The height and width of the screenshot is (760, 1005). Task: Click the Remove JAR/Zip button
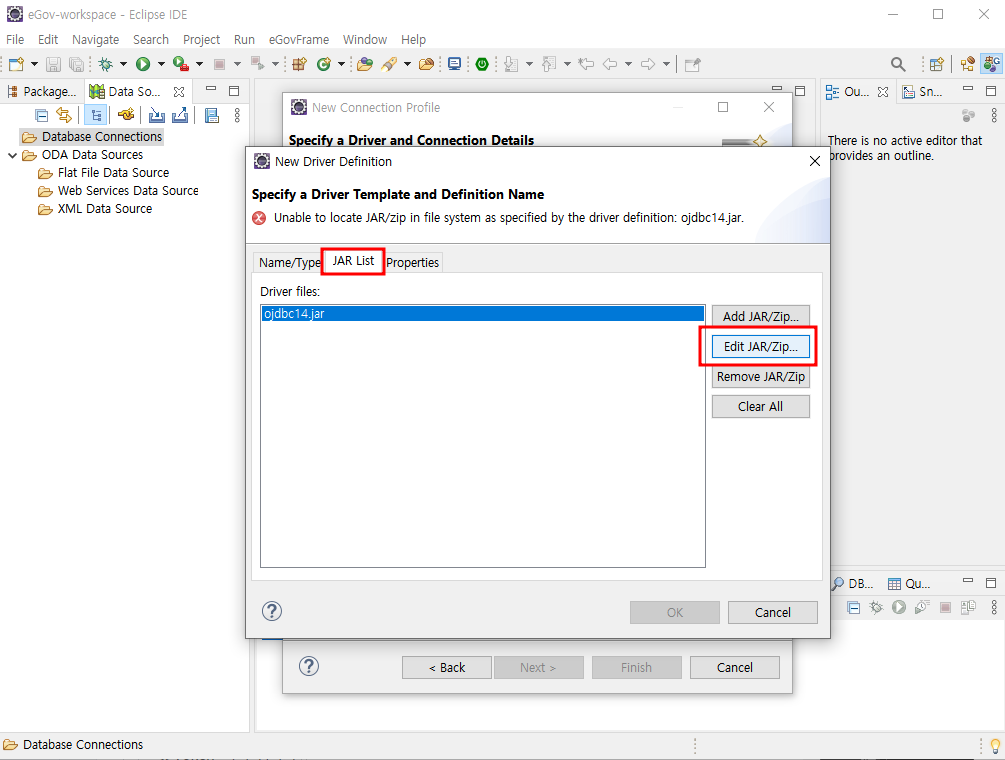(x=761, y=377)
